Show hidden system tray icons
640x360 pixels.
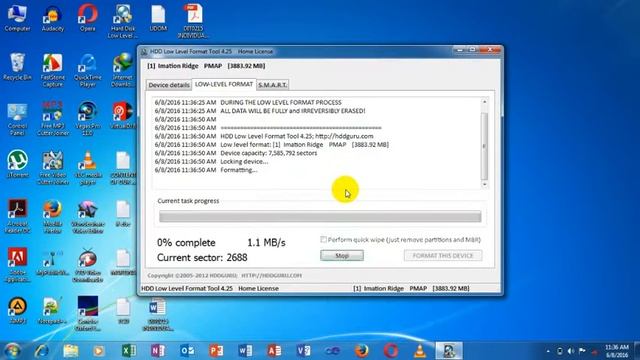(x=548, y=351)
